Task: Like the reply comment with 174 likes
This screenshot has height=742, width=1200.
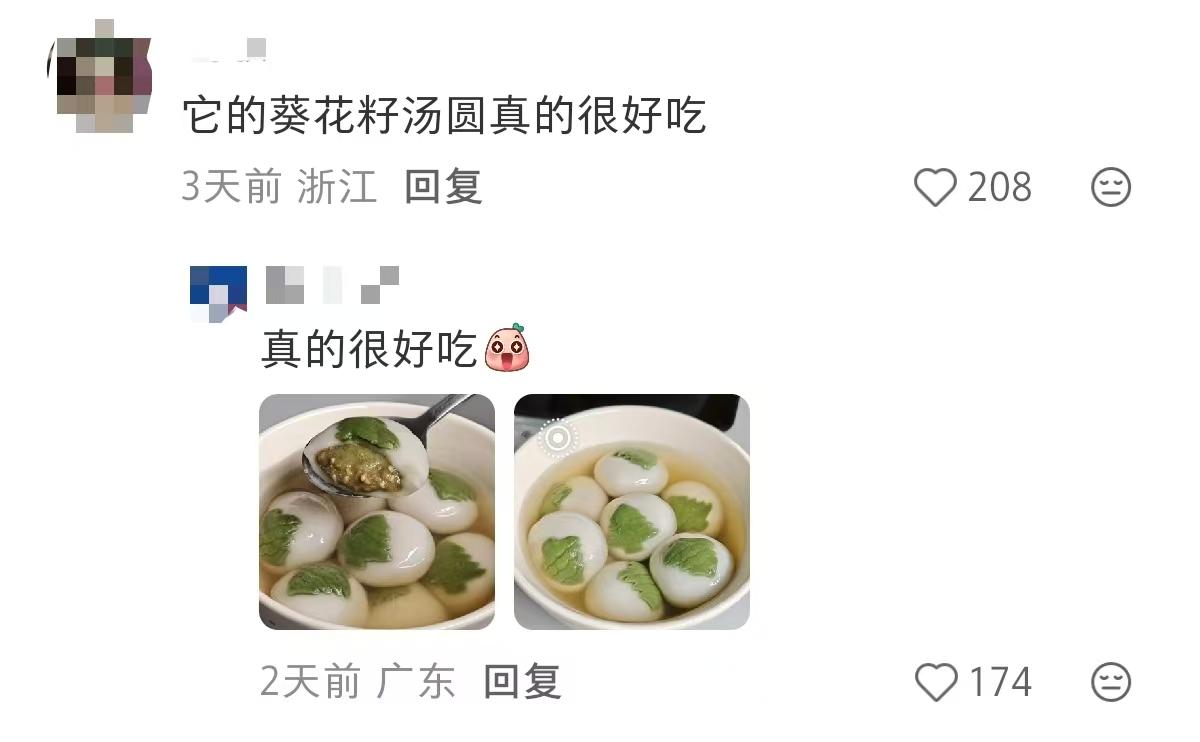Action: (936, 683)
